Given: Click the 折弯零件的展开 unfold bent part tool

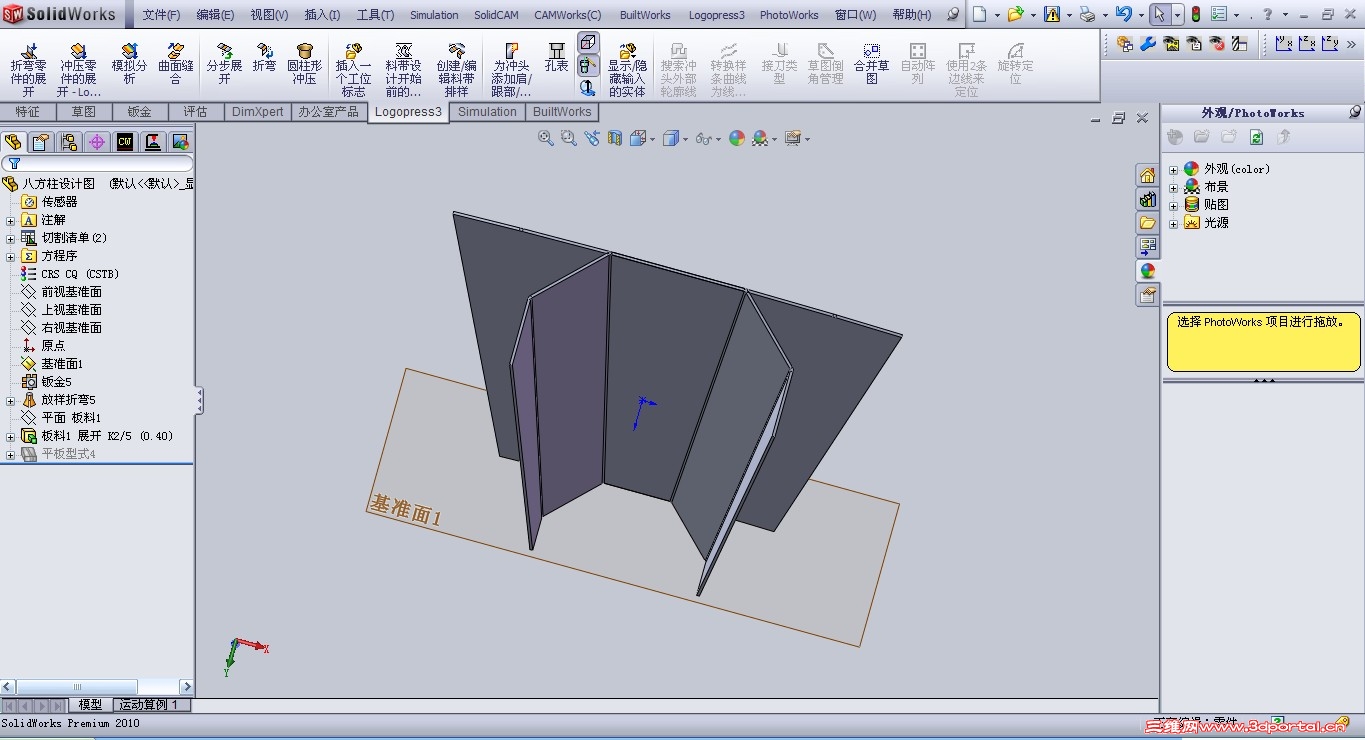Looking at the screenshot, I should (29, 70).
